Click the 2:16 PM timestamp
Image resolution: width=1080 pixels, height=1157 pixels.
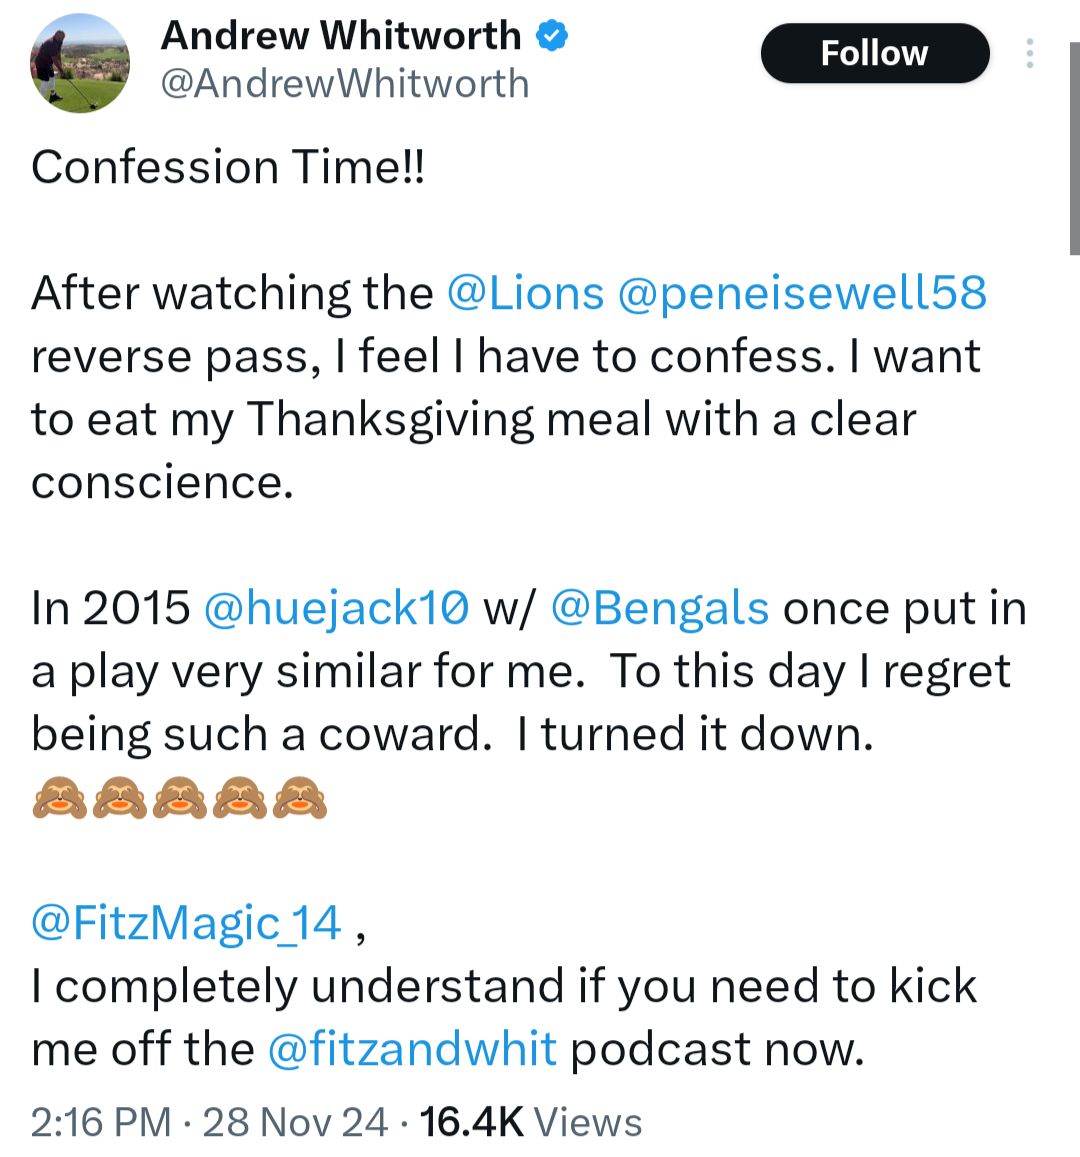click(101, 1122)
